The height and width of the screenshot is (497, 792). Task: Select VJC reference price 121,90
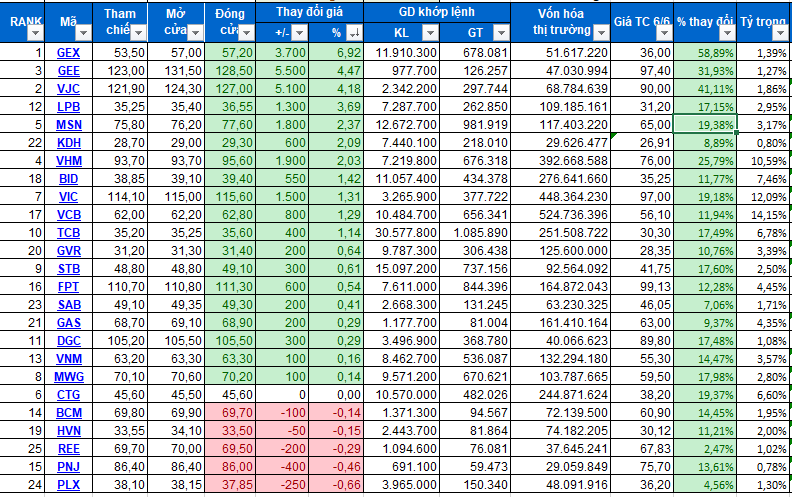tap(120, 89)
